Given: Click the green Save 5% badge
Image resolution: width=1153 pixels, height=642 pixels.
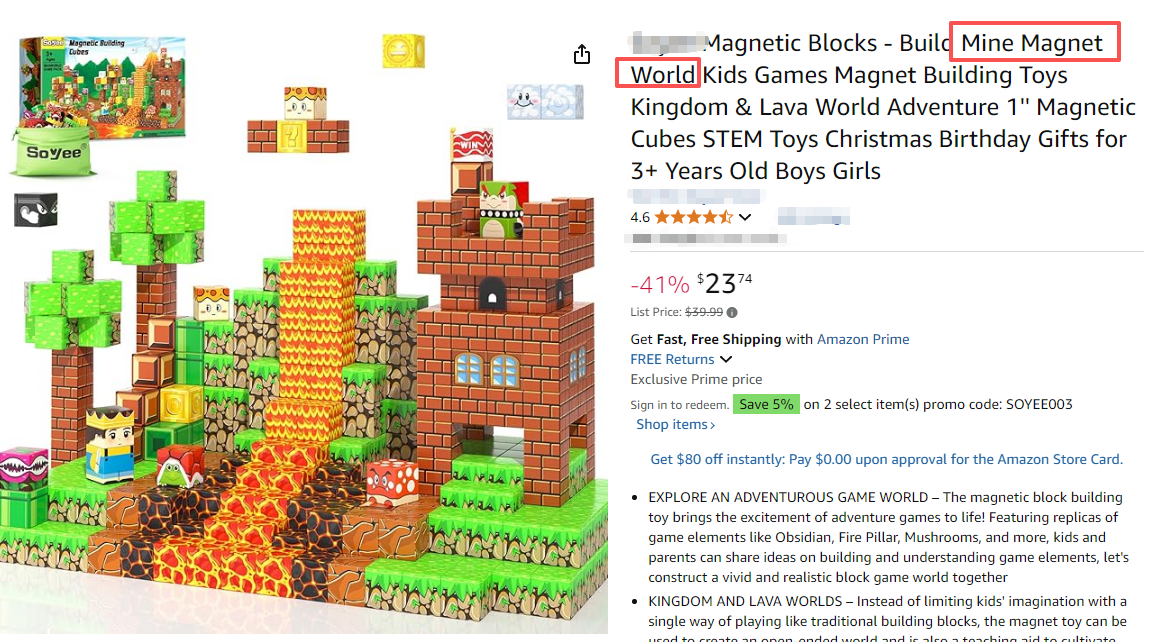Looking at the screenshot, I should (765, 404).
